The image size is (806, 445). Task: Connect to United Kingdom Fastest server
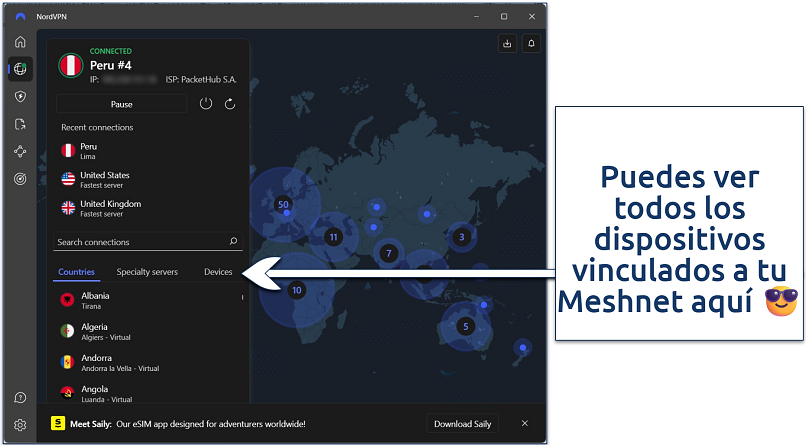[x=148, y=208]
